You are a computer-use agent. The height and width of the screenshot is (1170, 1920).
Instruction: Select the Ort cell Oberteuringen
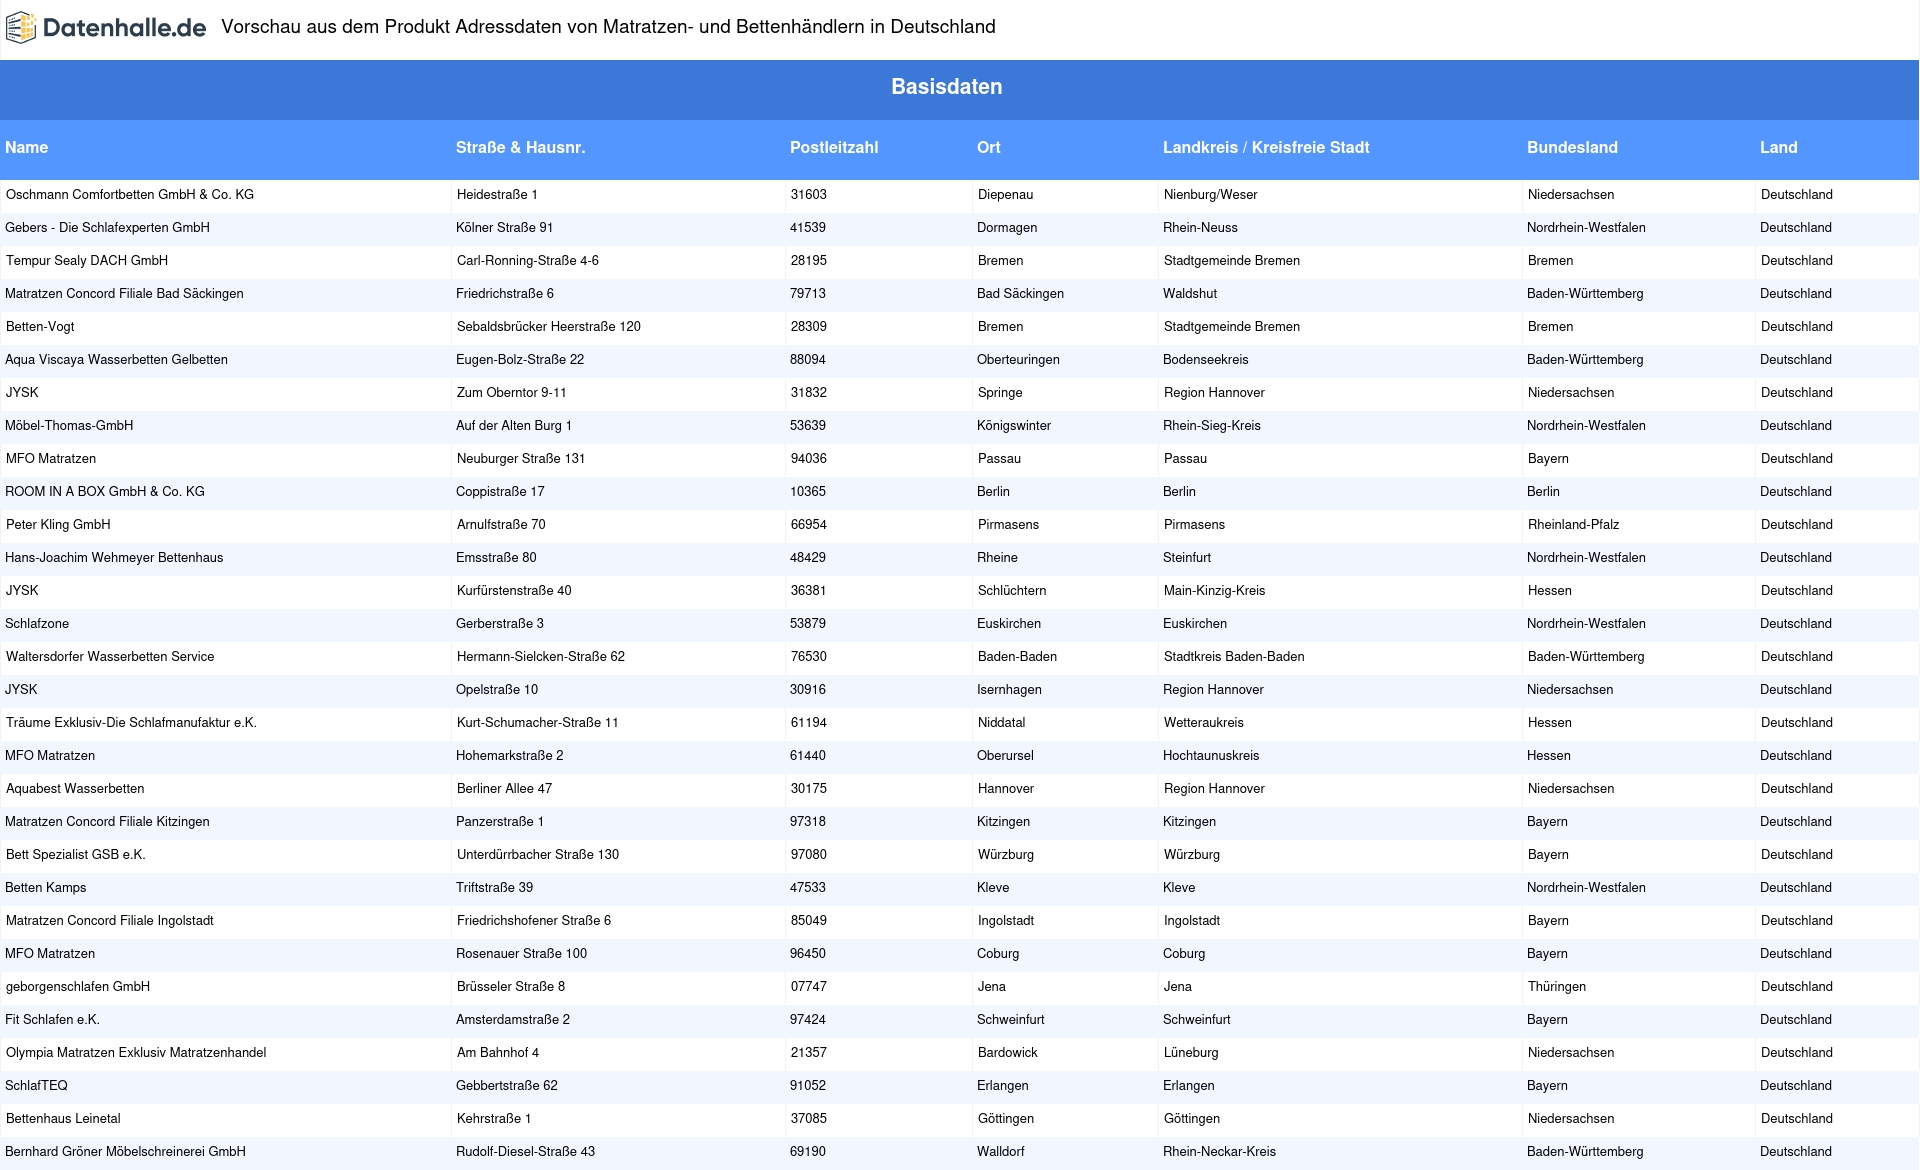pos(1018,360)
